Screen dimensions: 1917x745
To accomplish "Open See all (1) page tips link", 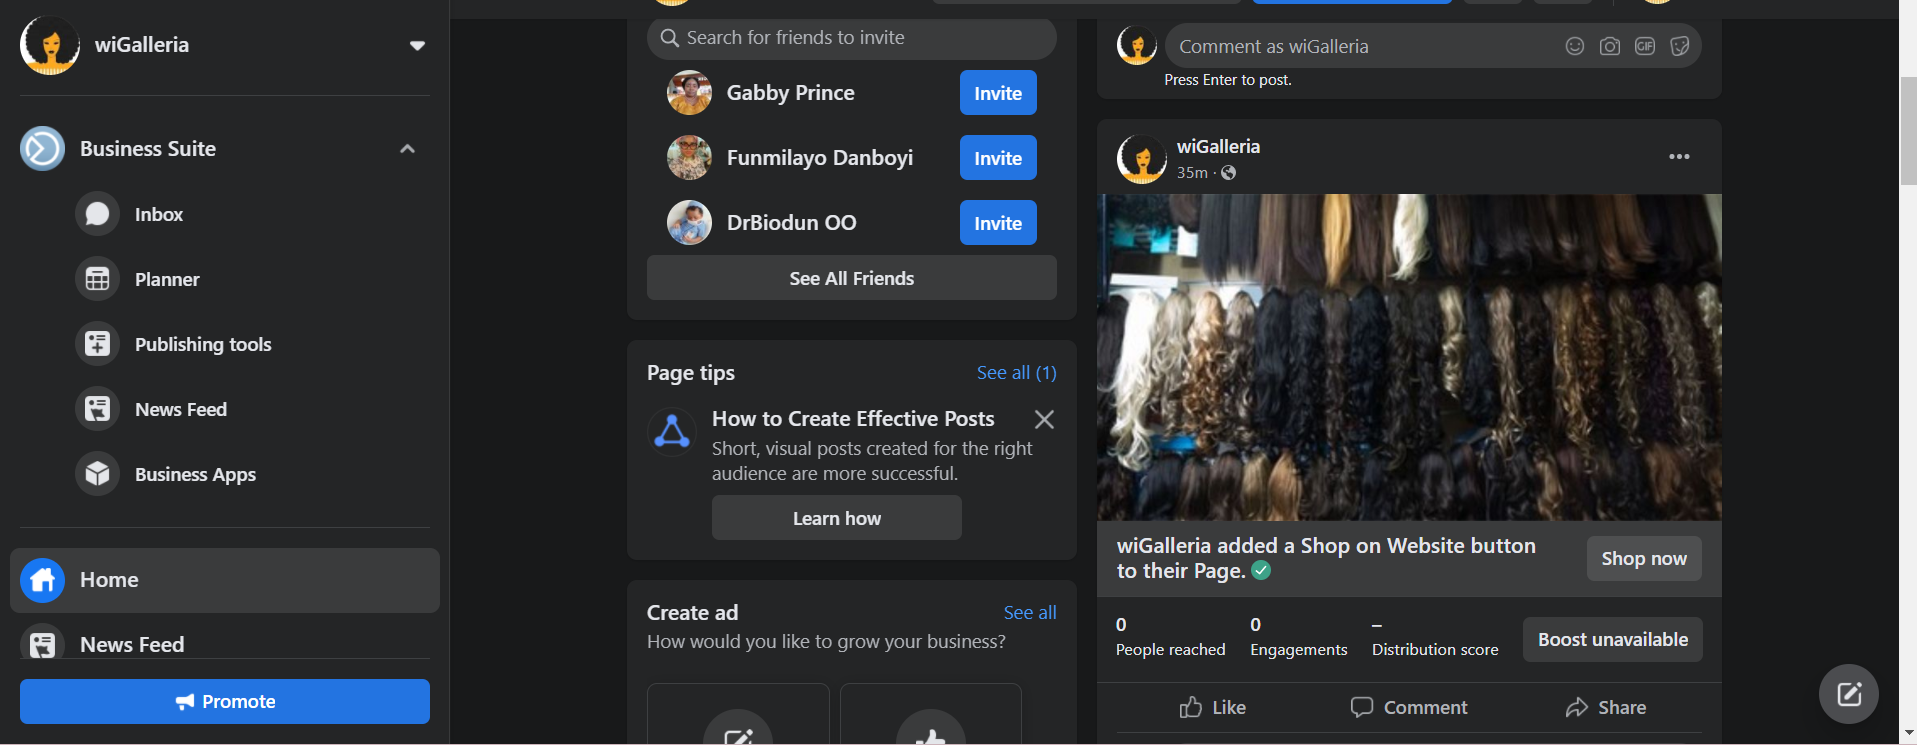I will pyautogui.click(x=1016, y=372).
